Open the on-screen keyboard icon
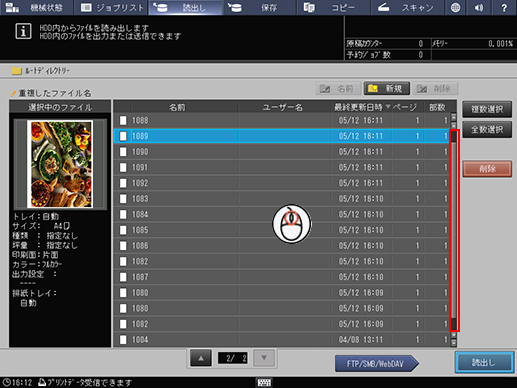Image resolution: width=517 pixels, height=388 pixels. coord(264,382)
